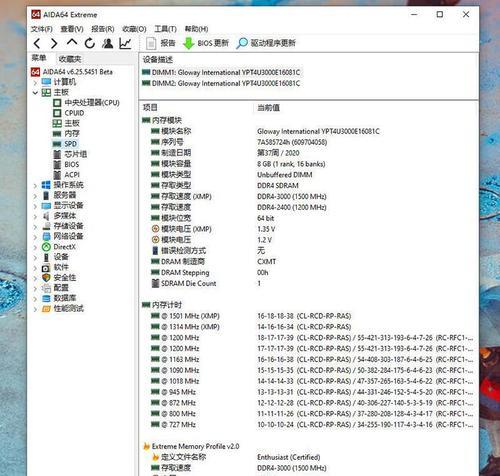This screenshot has width=500, height=476.
Task: Click the Xbox-style icon beside DirectX
Action: pos(46,247)
